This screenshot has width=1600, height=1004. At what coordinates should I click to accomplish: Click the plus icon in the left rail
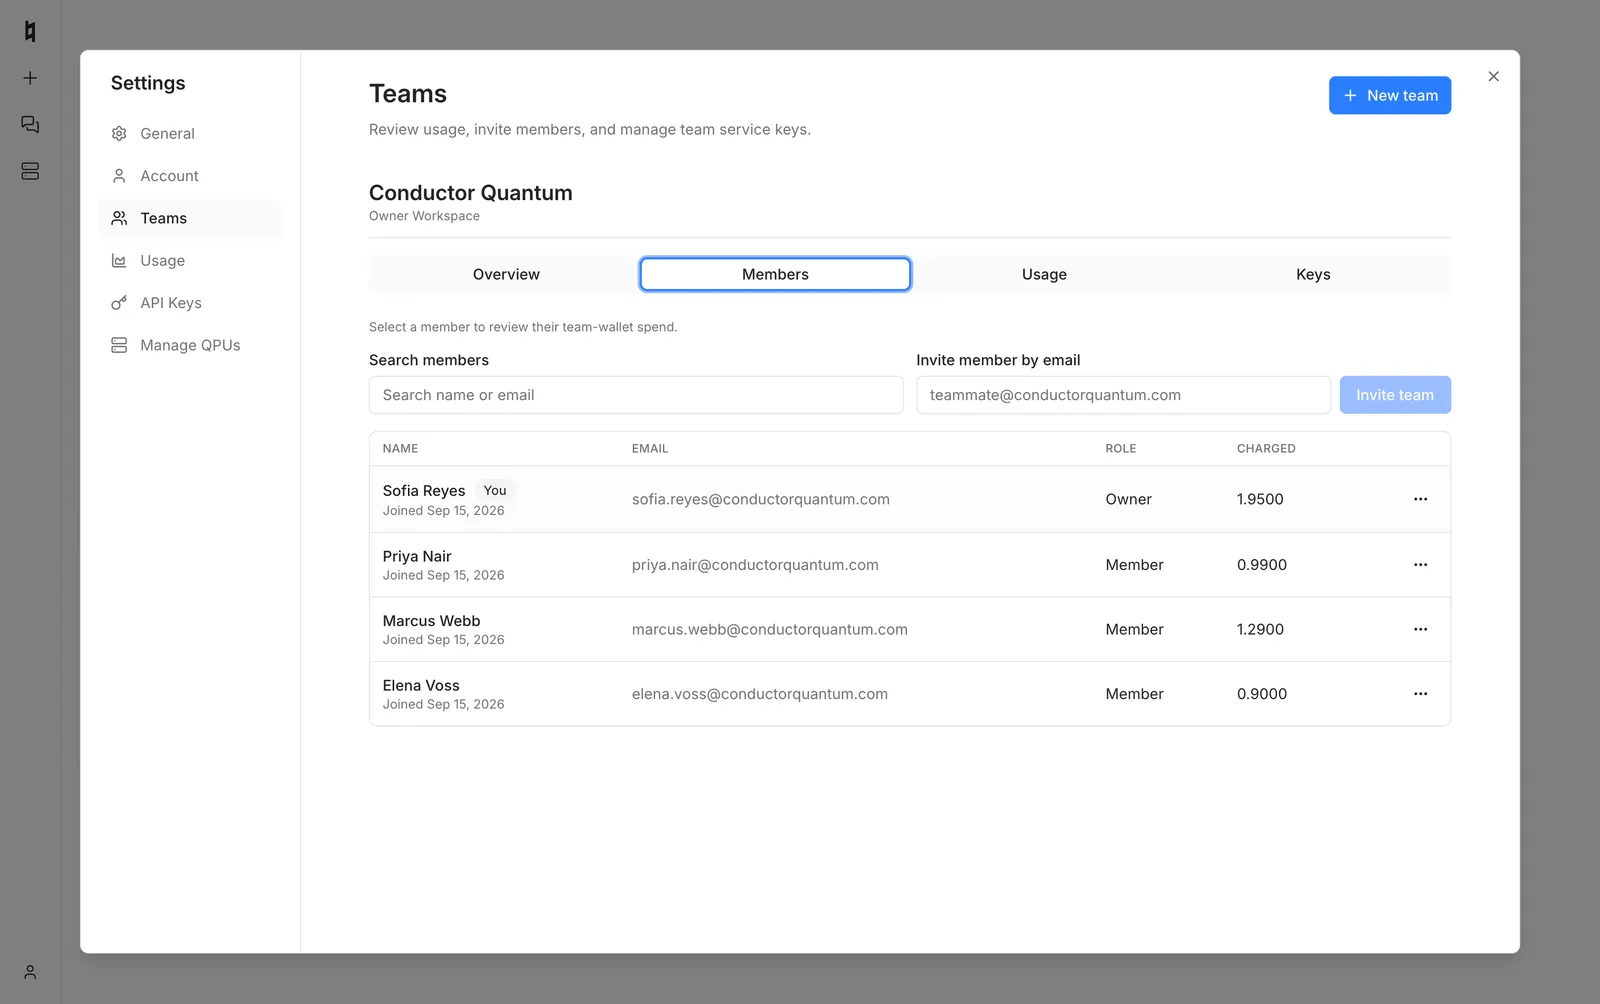[30, 78]
